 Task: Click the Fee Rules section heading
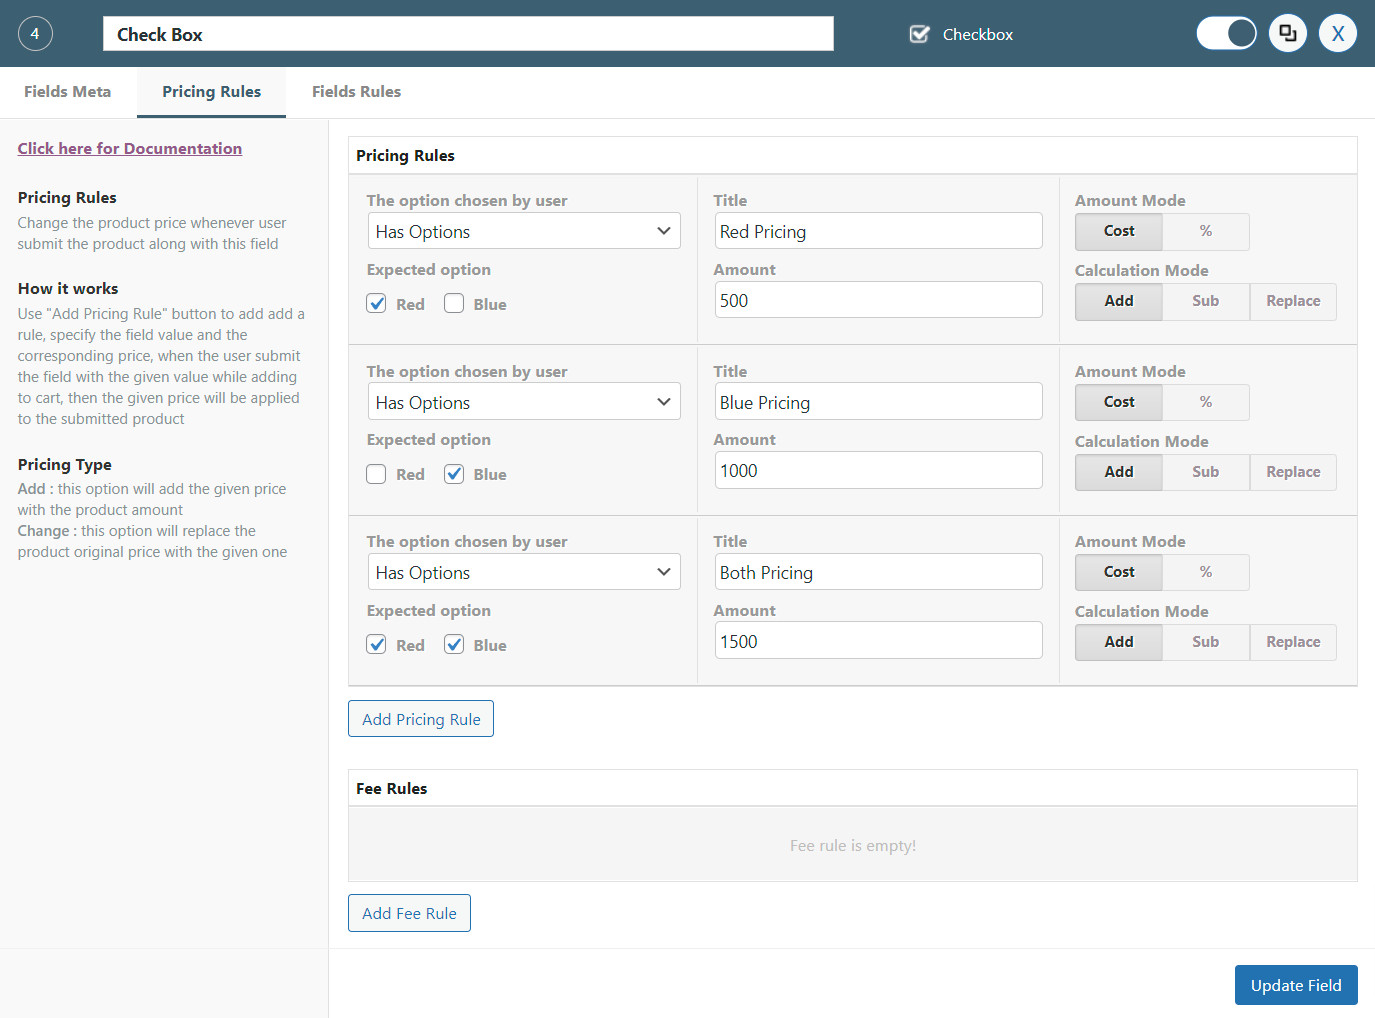(392, 789)
